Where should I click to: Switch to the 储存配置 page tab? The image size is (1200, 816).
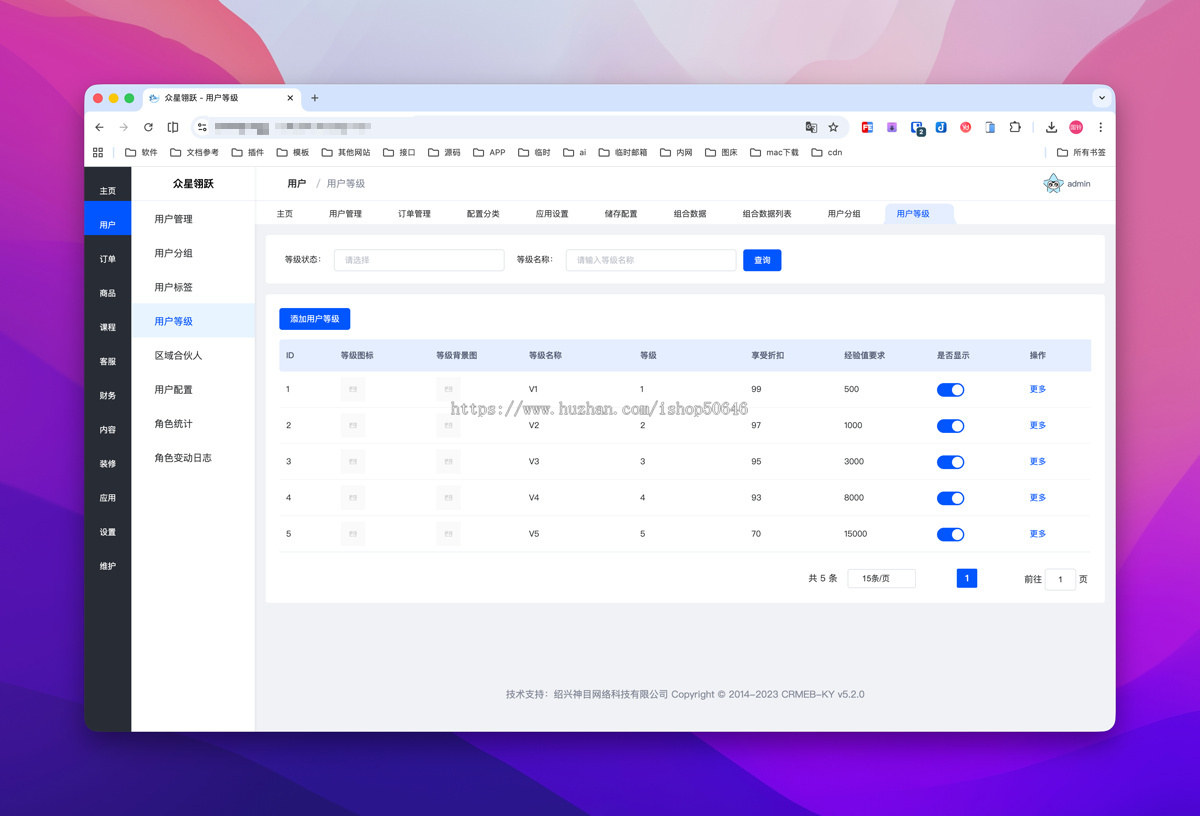pos(621,214)
